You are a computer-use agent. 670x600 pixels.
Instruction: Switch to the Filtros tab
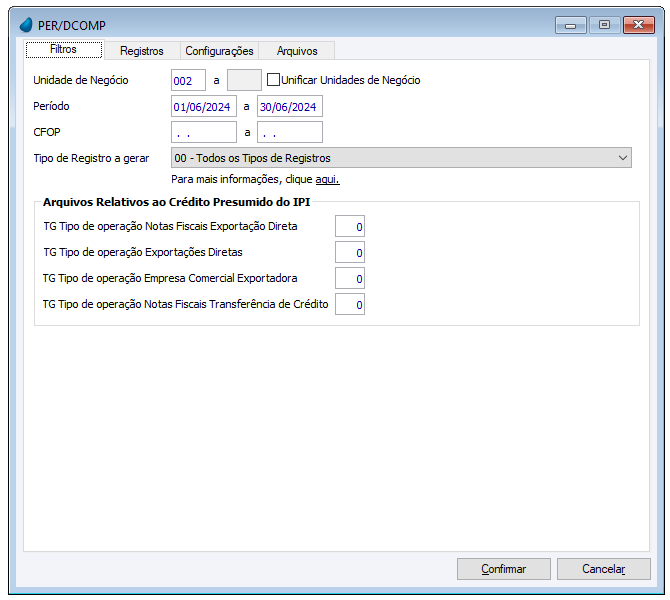pos(64,50)
